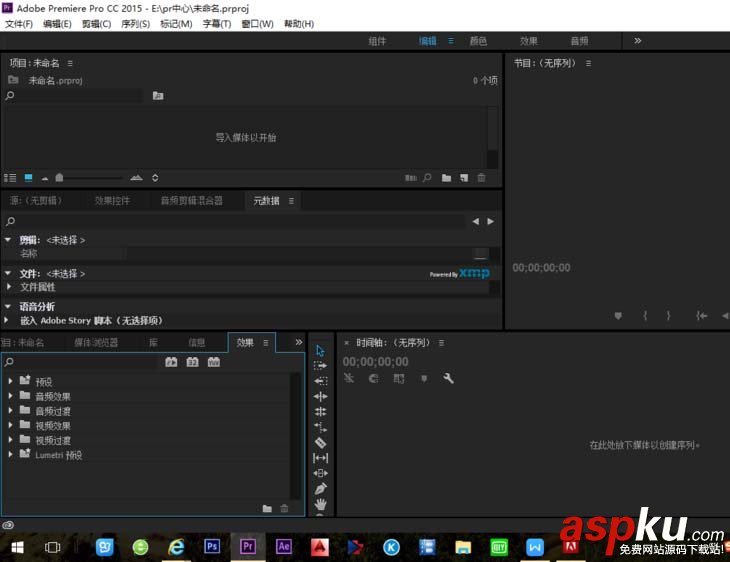The image size is (730, 562).
Task: Switch to the 媒体浏览器 tab
Action: point(96,343)
